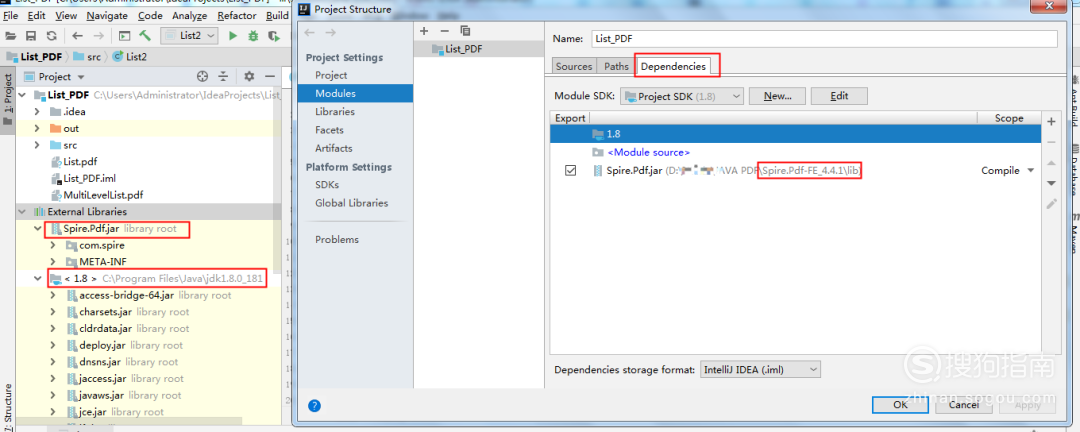Screen dimensions: 1080x432
Task: Click the locate target icon in Project panel
Action: (202, 76)
